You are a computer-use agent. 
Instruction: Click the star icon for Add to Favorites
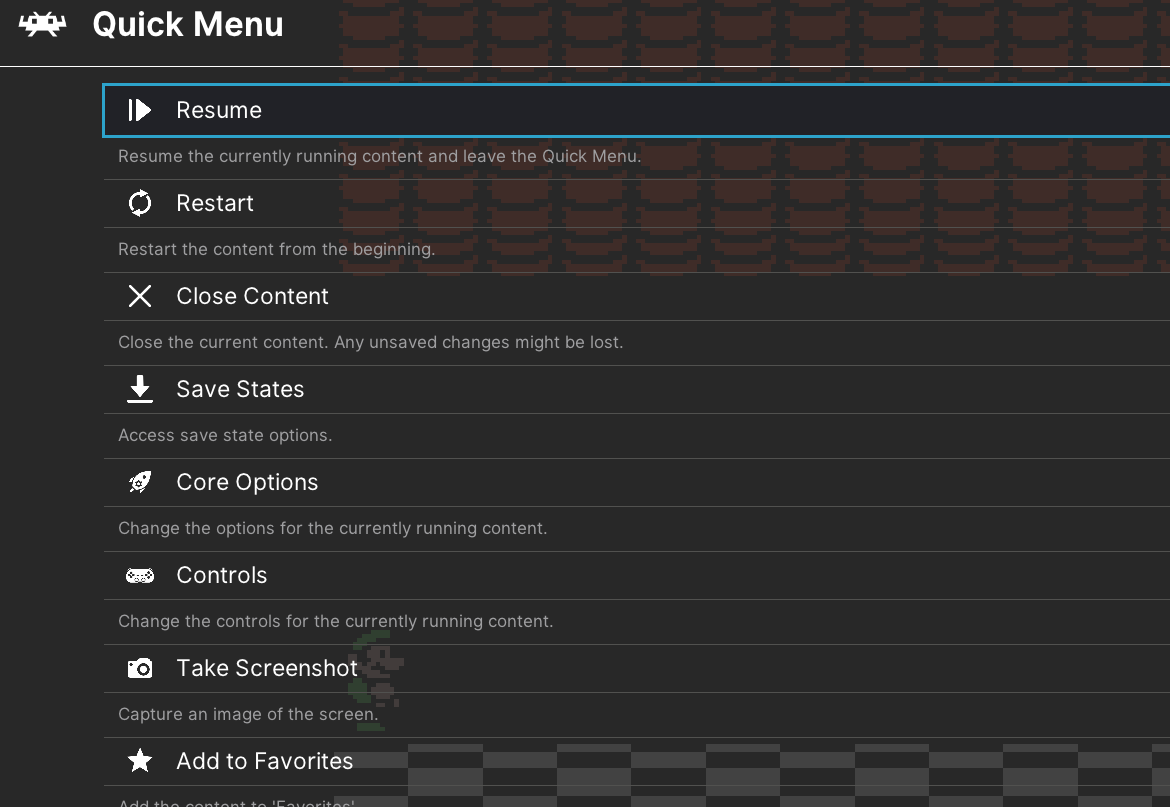tap(140, 761)
